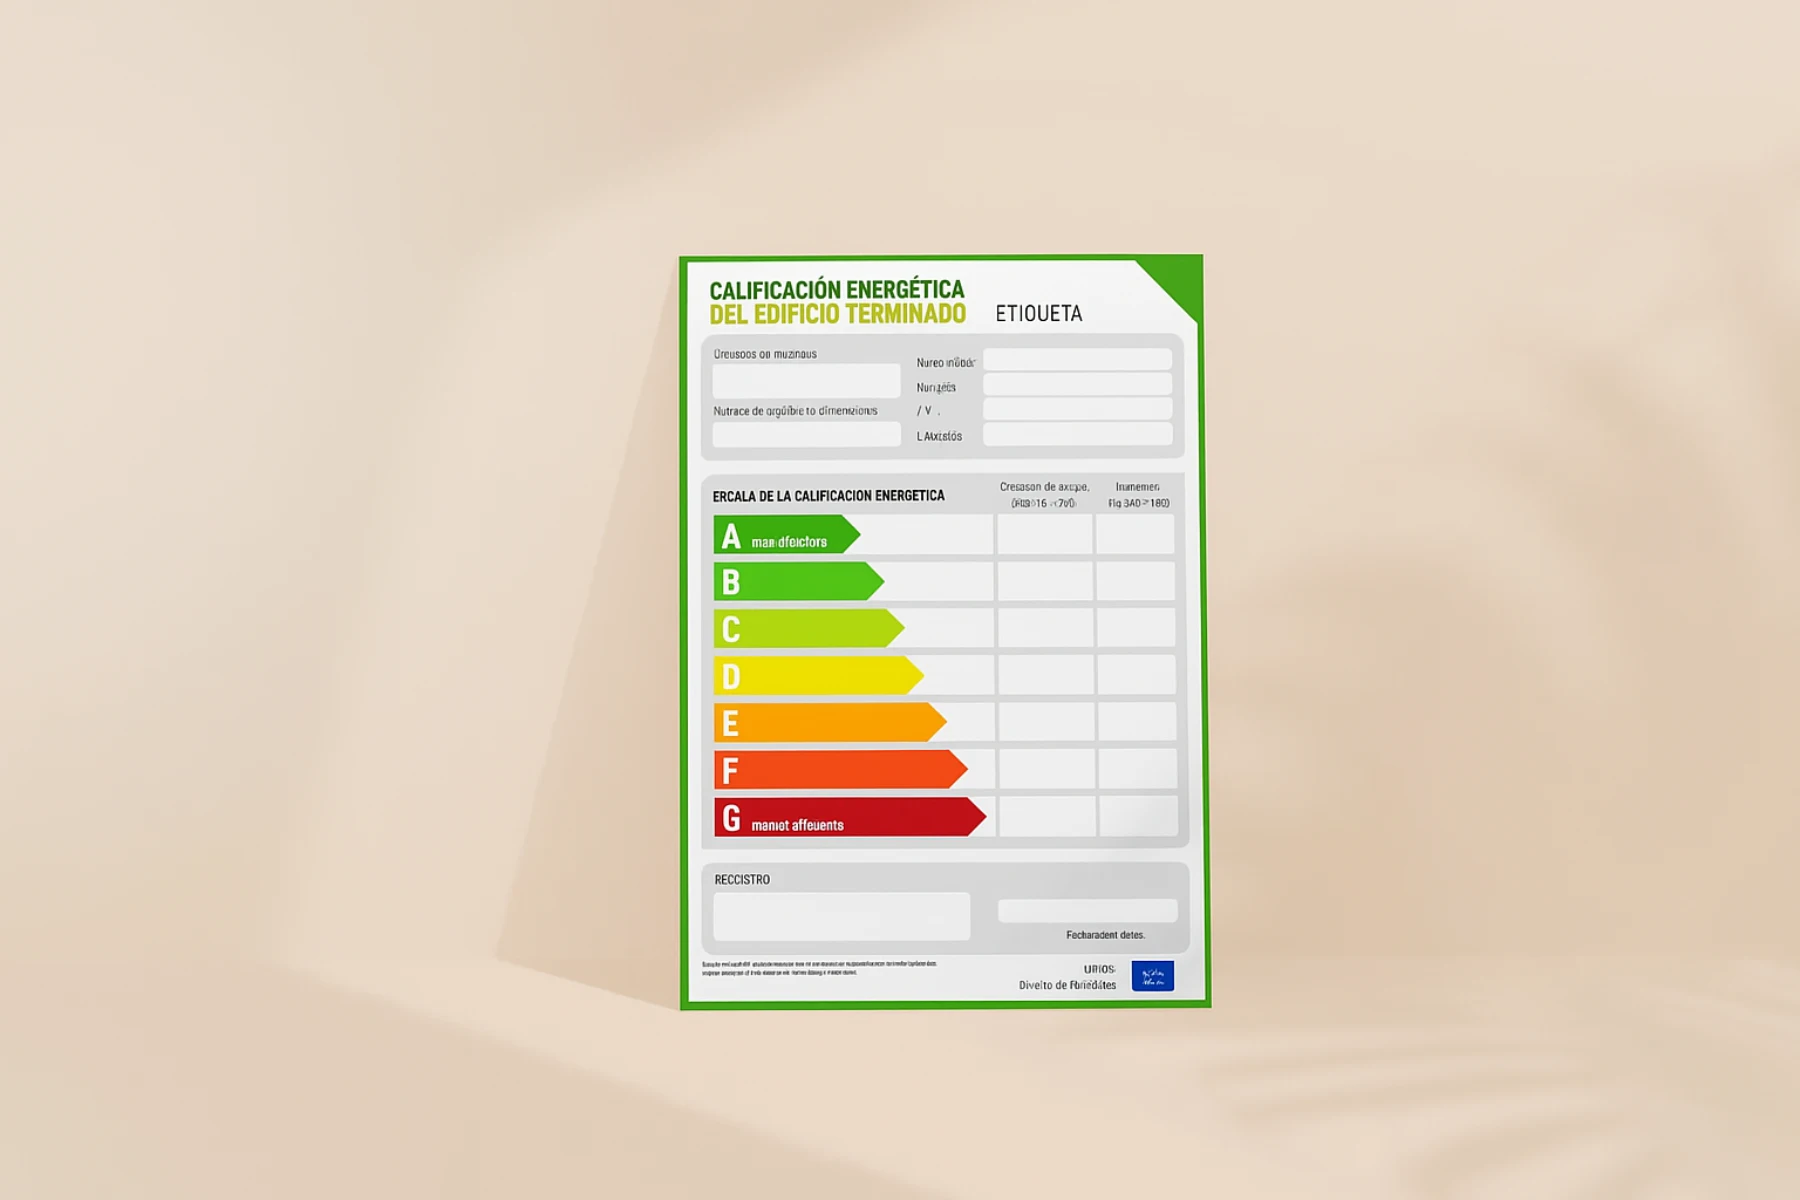Viewport: 1800px width, 1200px height.
Task: Click the ERCALA DE LA CALIFICACION ENERGETICA heading
Action: click(x=827, y=495)
